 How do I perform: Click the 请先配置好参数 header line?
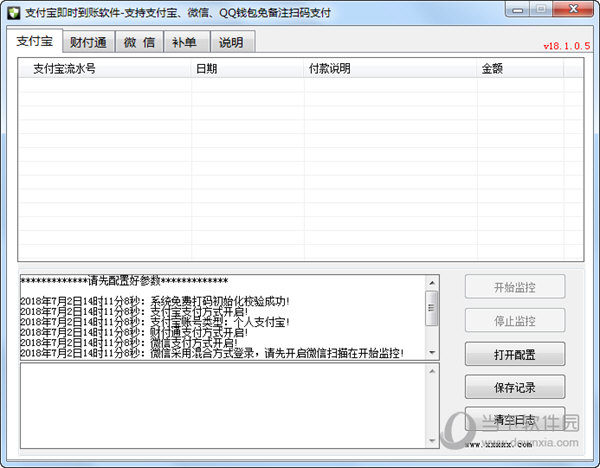pyautogui.click(x=124, y=281)
